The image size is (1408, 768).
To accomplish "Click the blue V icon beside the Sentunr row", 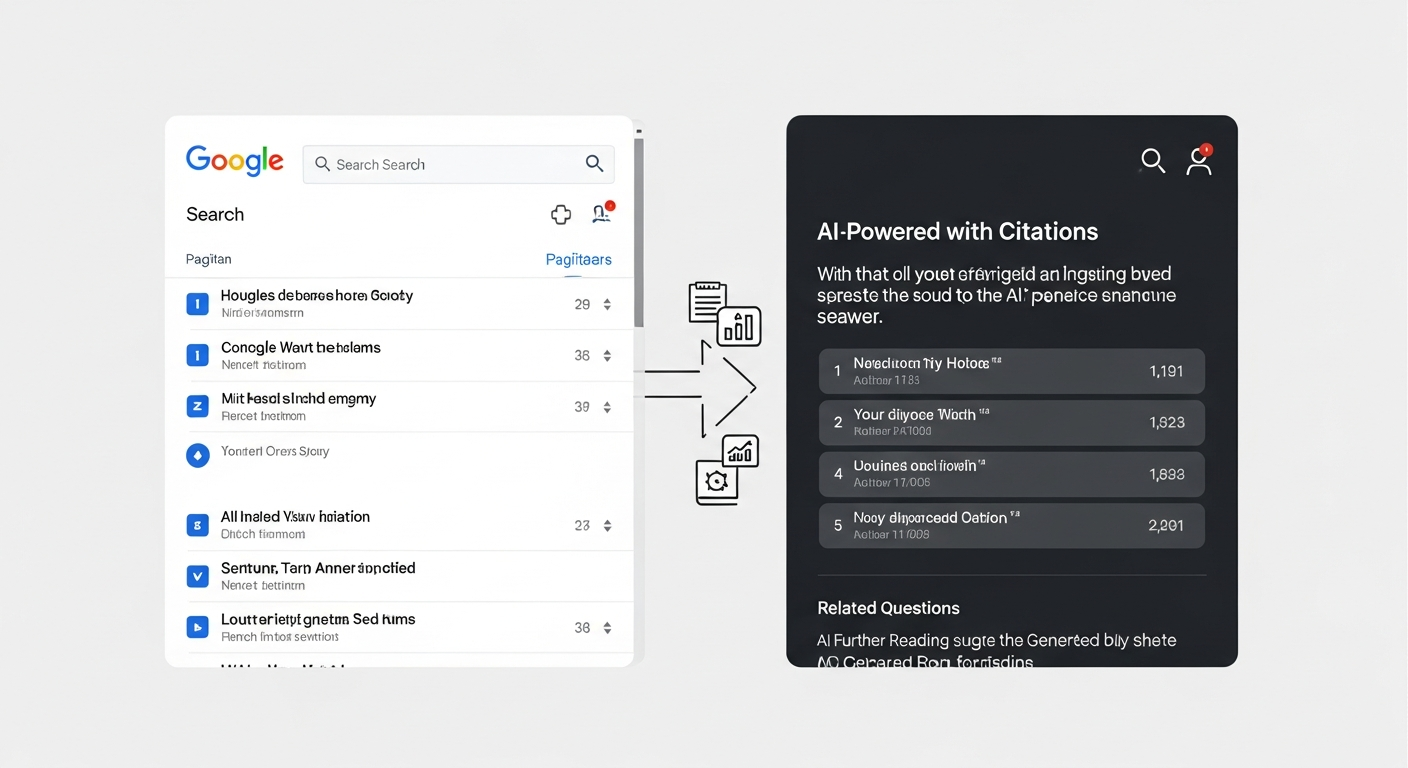I will (197, 576).
